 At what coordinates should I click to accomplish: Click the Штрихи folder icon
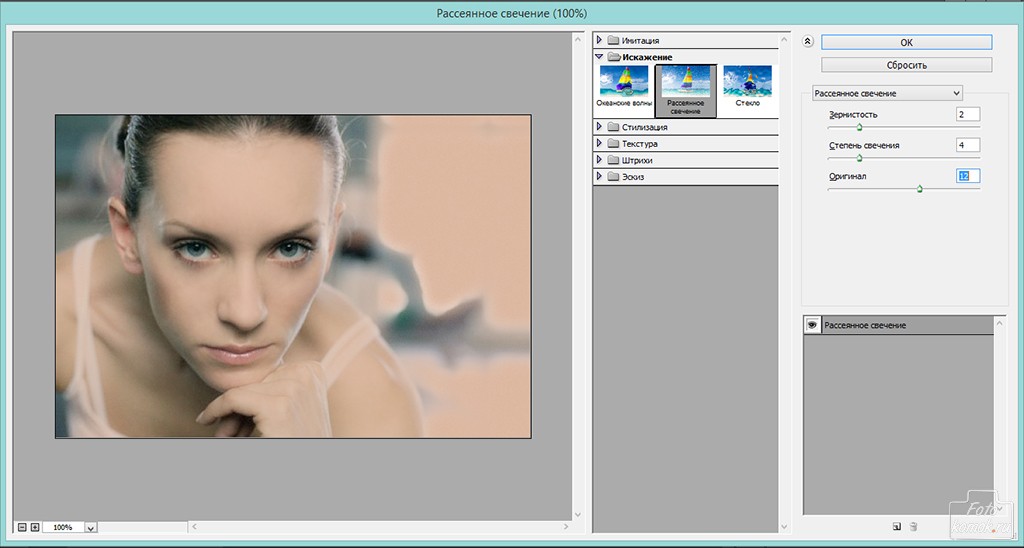coord(613,160)
